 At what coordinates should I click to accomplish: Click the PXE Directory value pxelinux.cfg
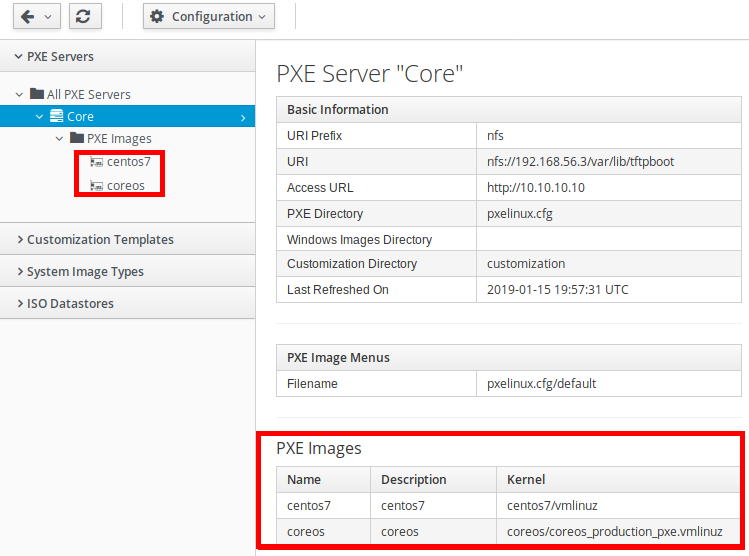pos(520,214)
